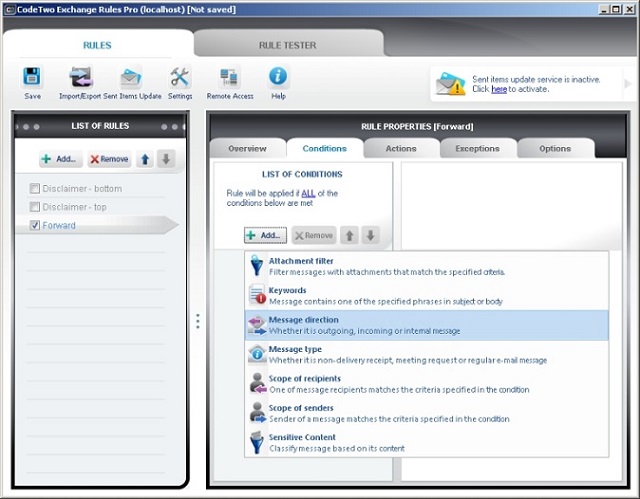This screenshot has height=499, width=640.
Task: Click Remove button in List of Rules
Action: click(109, 159)
